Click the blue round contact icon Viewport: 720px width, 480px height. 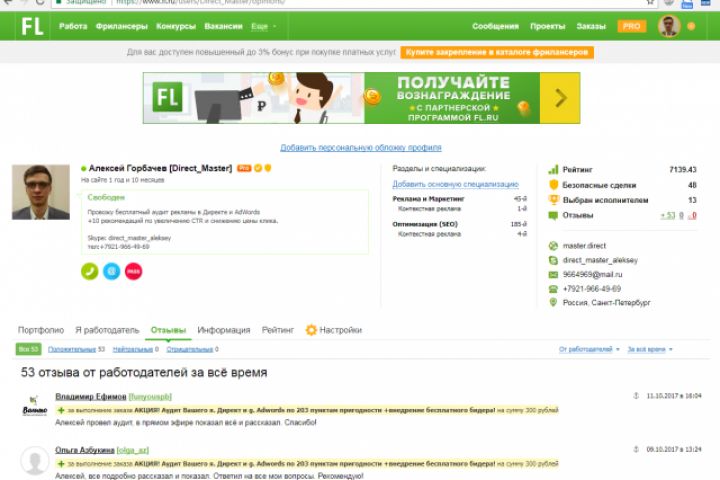(112, 271)
